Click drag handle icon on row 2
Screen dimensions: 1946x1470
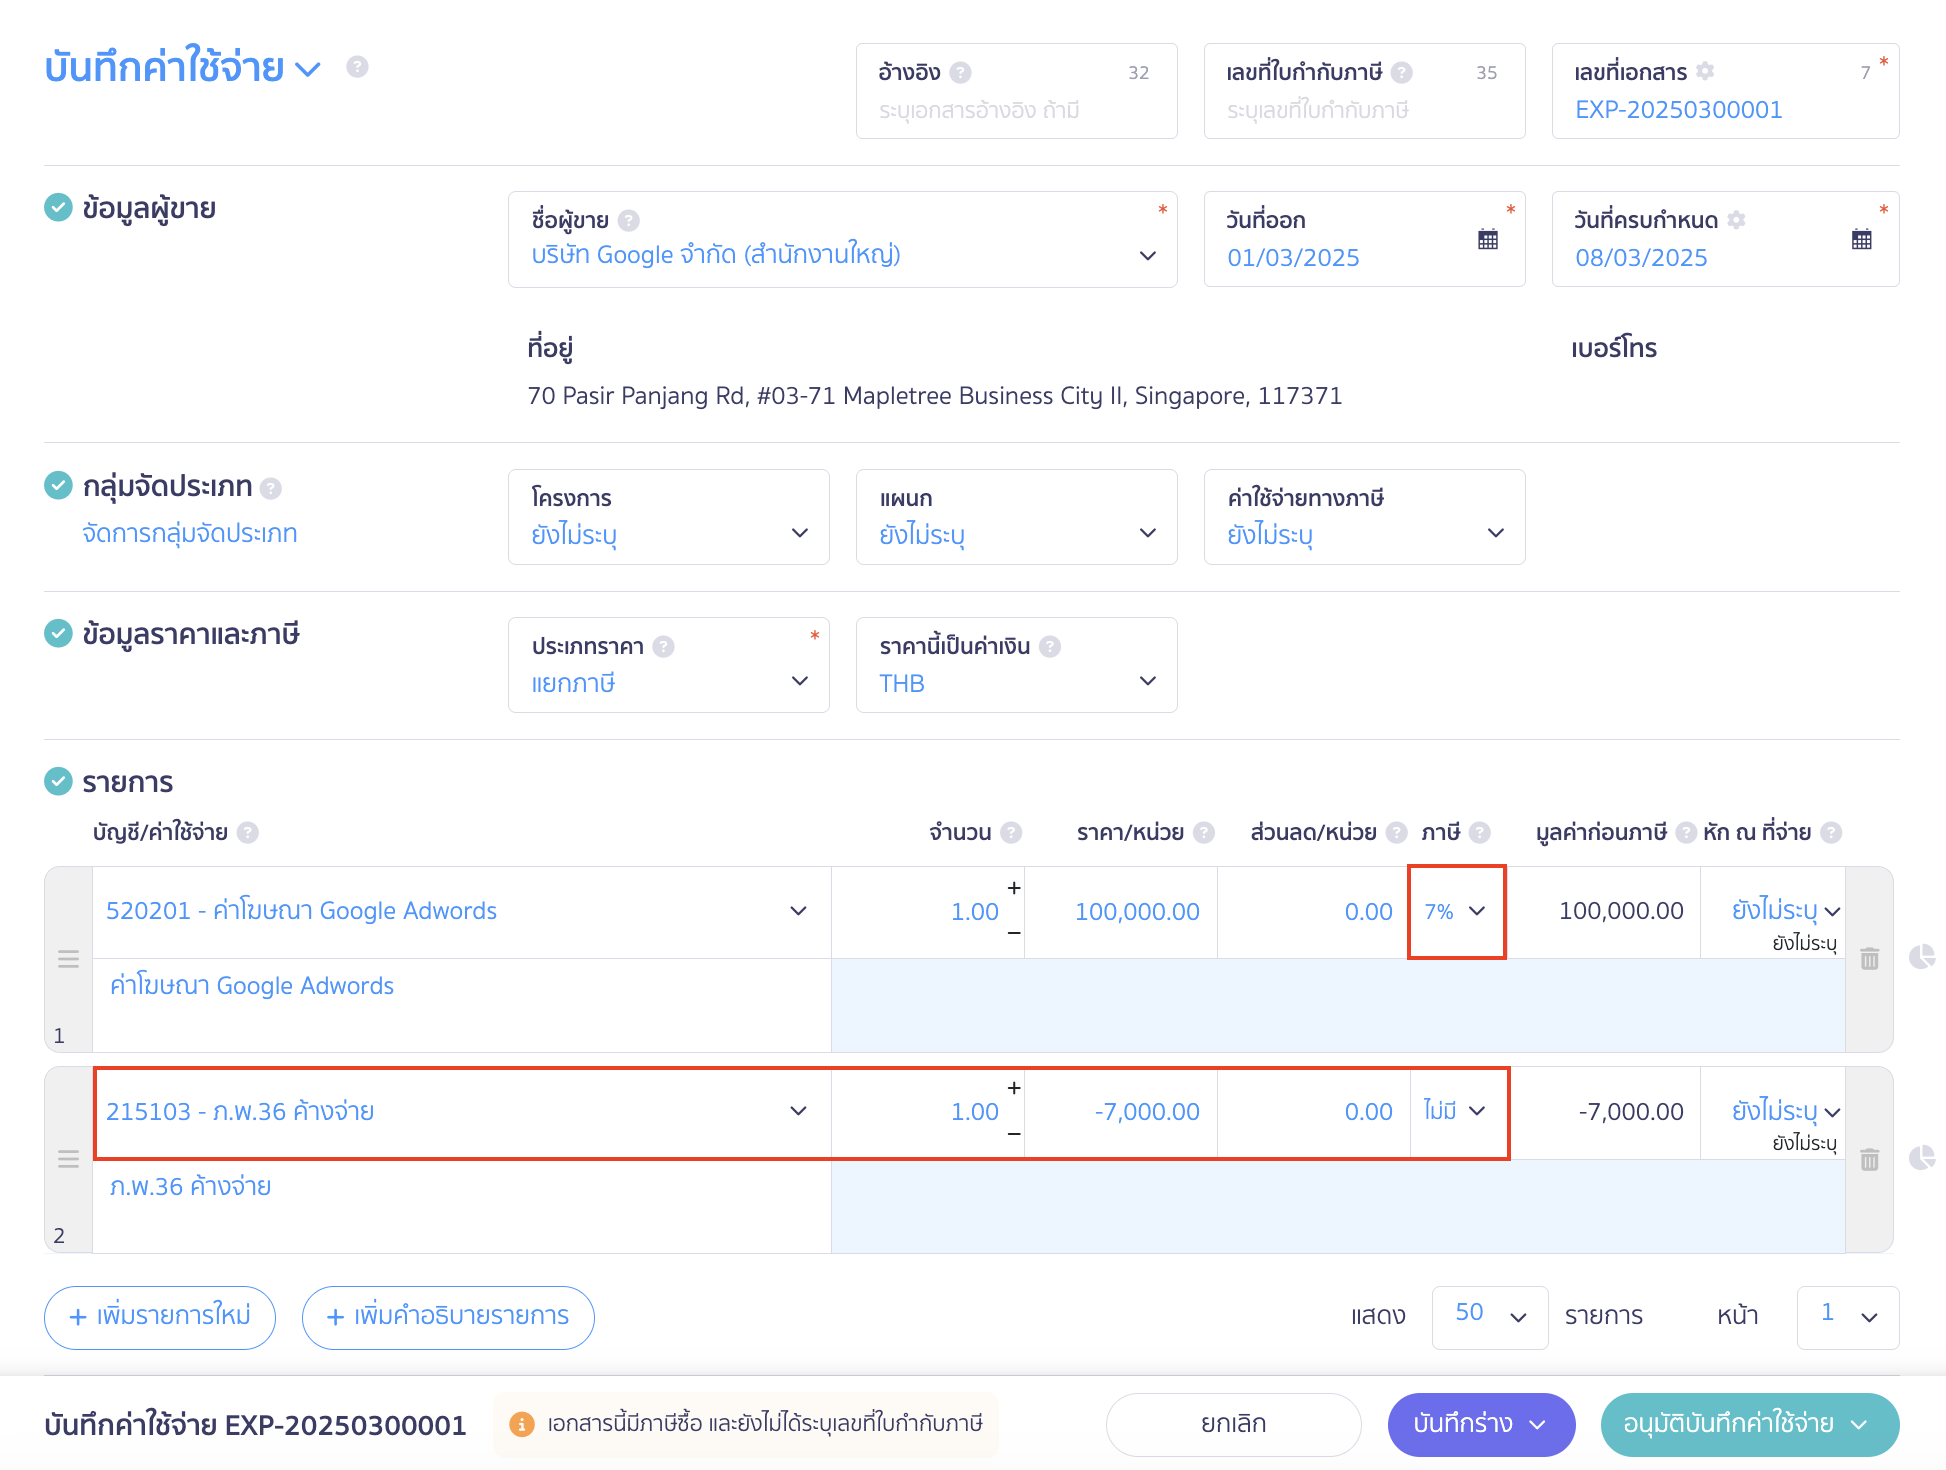tap(68, 1159)
